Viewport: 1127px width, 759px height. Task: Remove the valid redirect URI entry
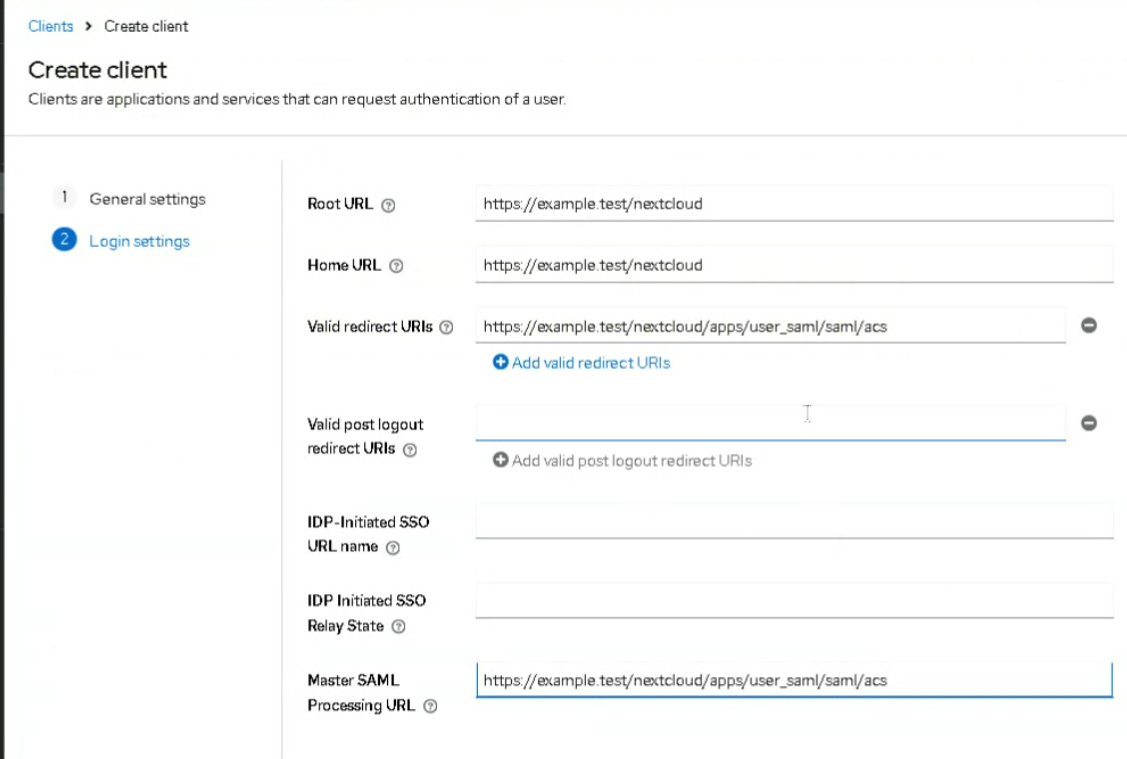click(1089, 325)
